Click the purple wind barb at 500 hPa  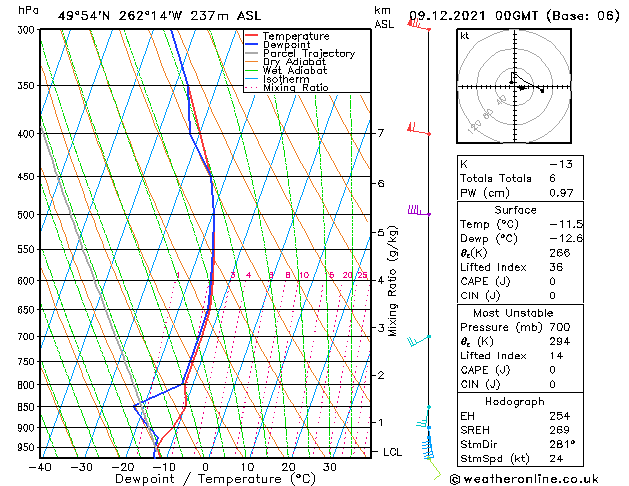[x=419, y=211]
